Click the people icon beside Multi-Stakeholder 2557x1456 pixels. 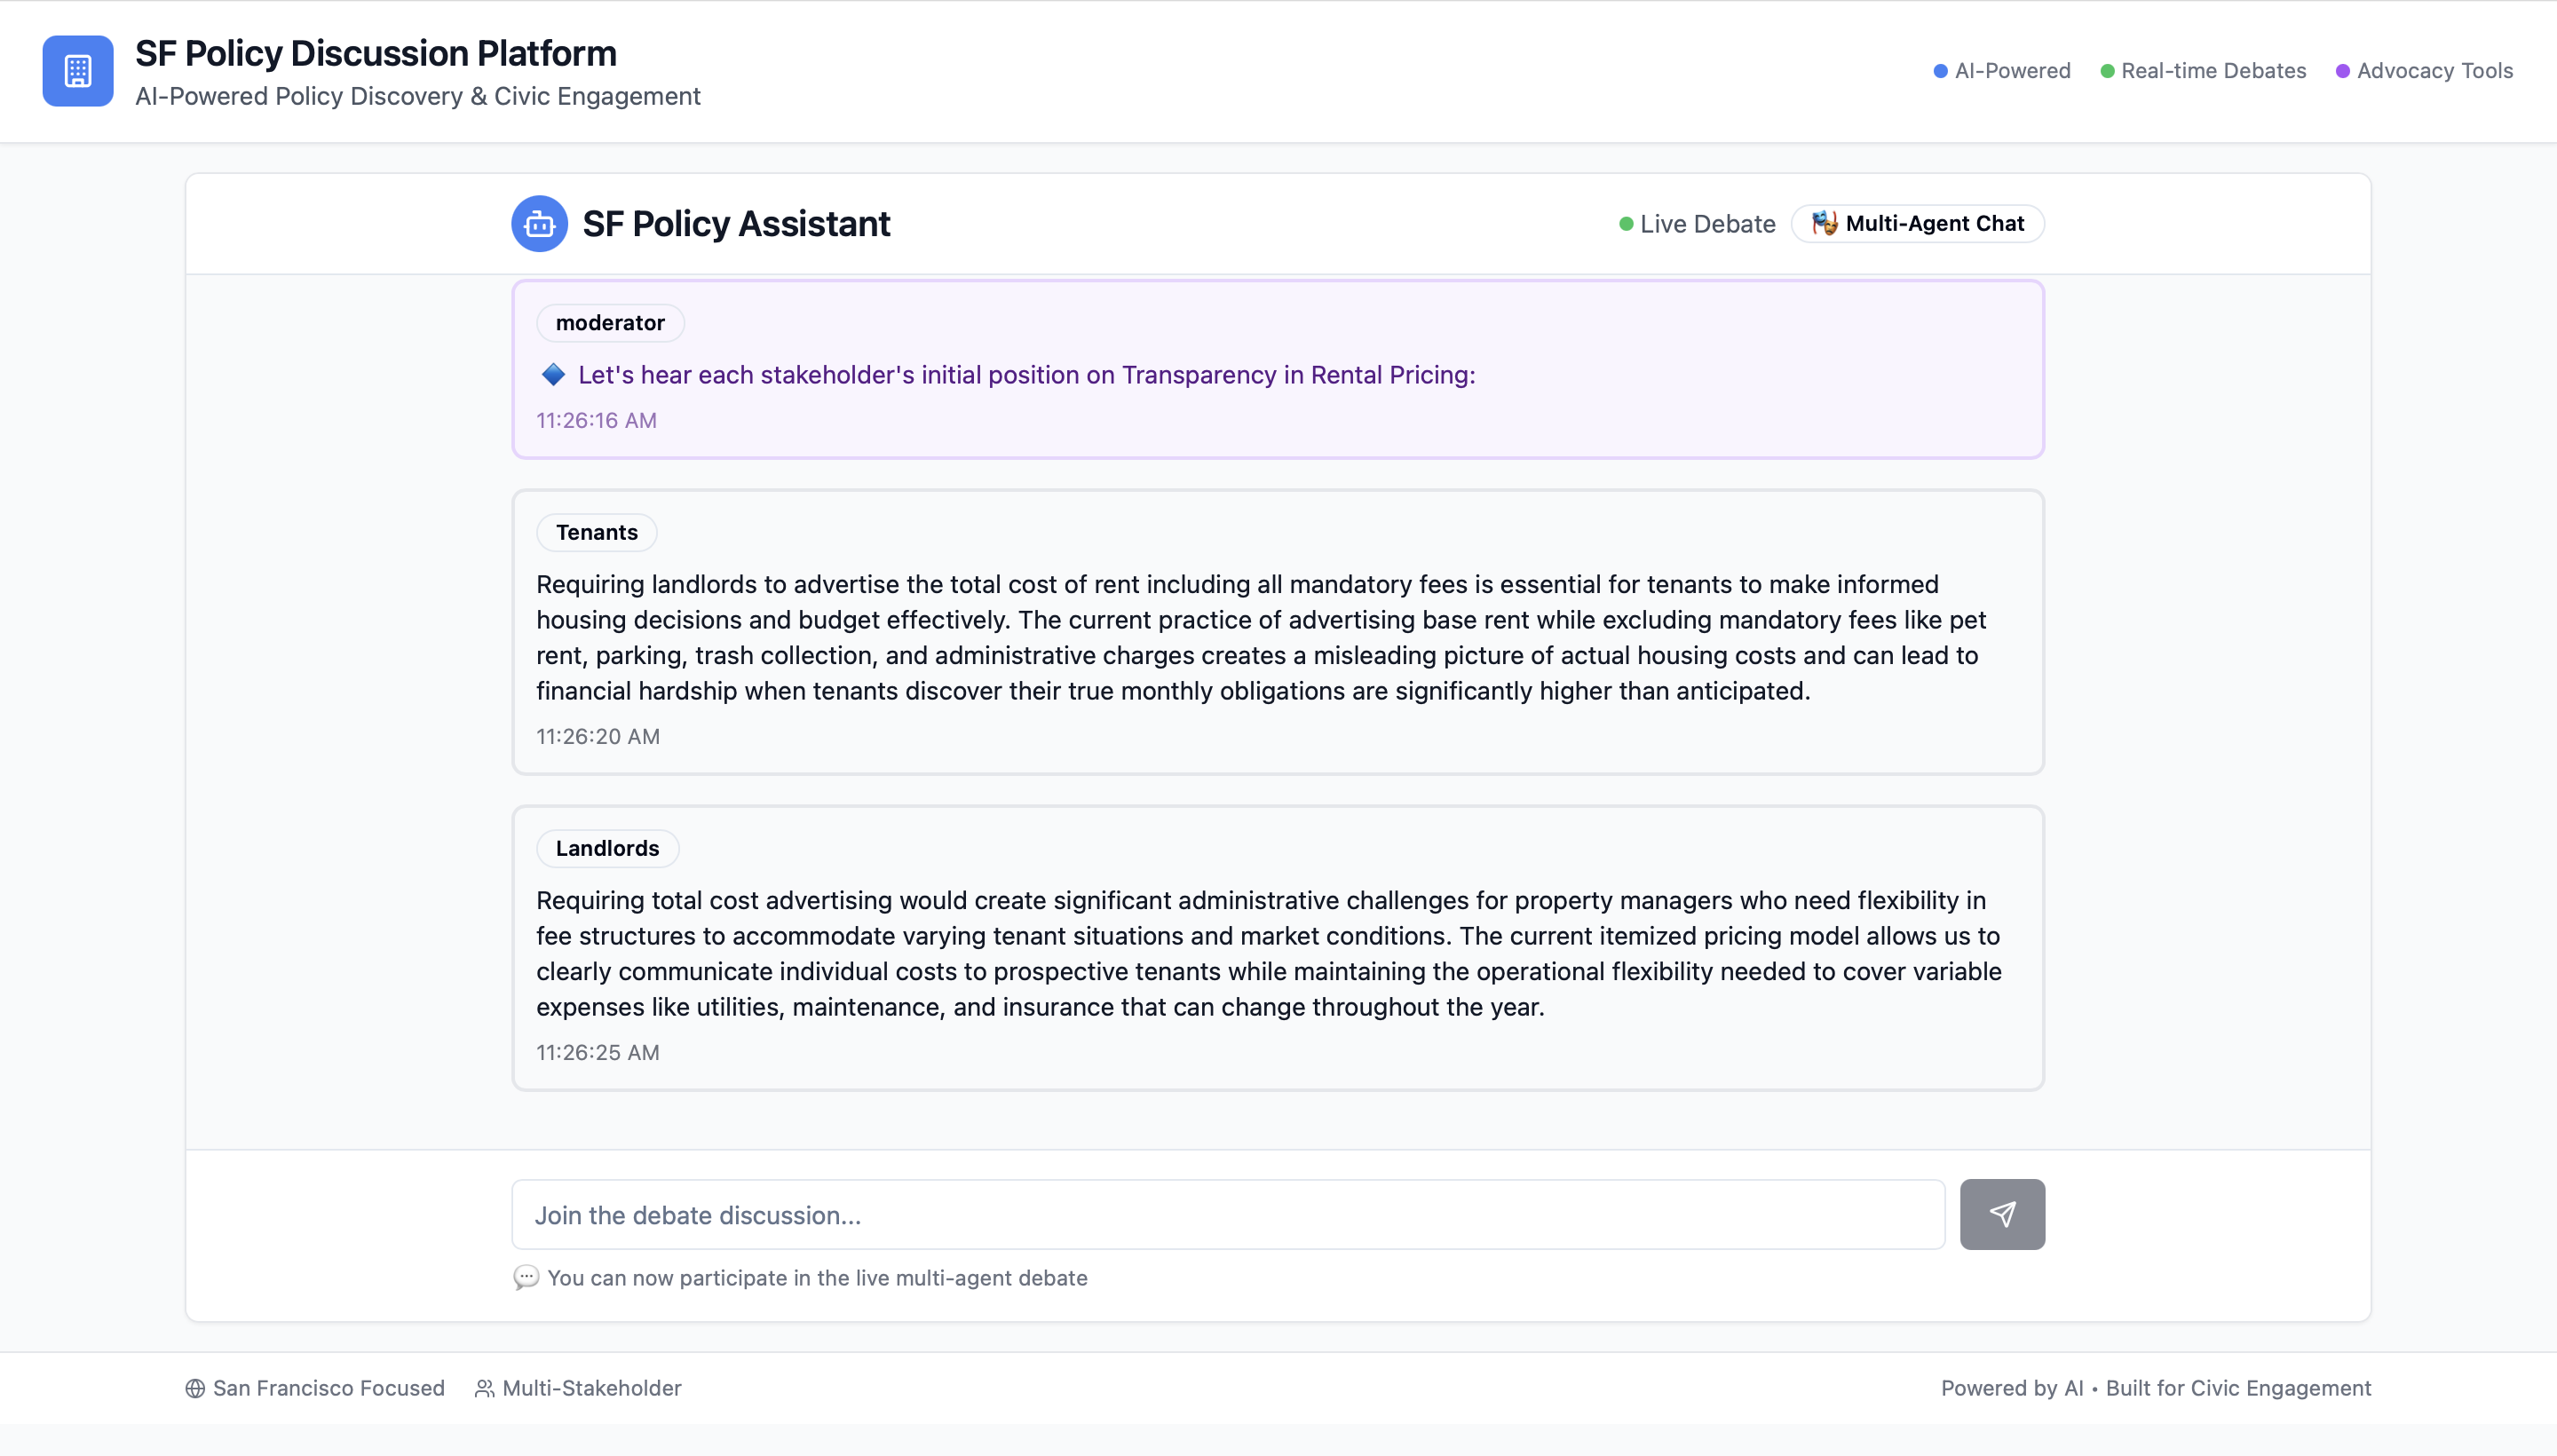(484, 1388)
